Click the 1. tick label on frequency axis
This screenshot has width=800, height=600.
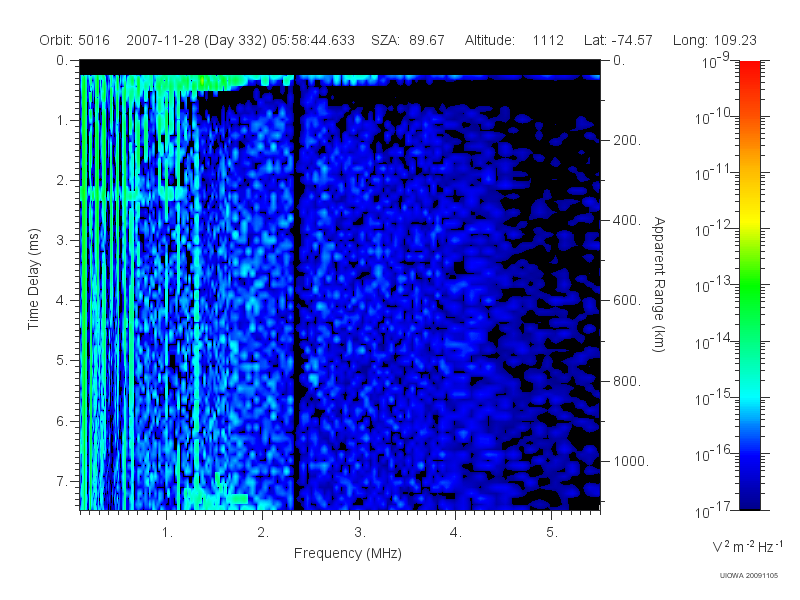pos(167,533)
